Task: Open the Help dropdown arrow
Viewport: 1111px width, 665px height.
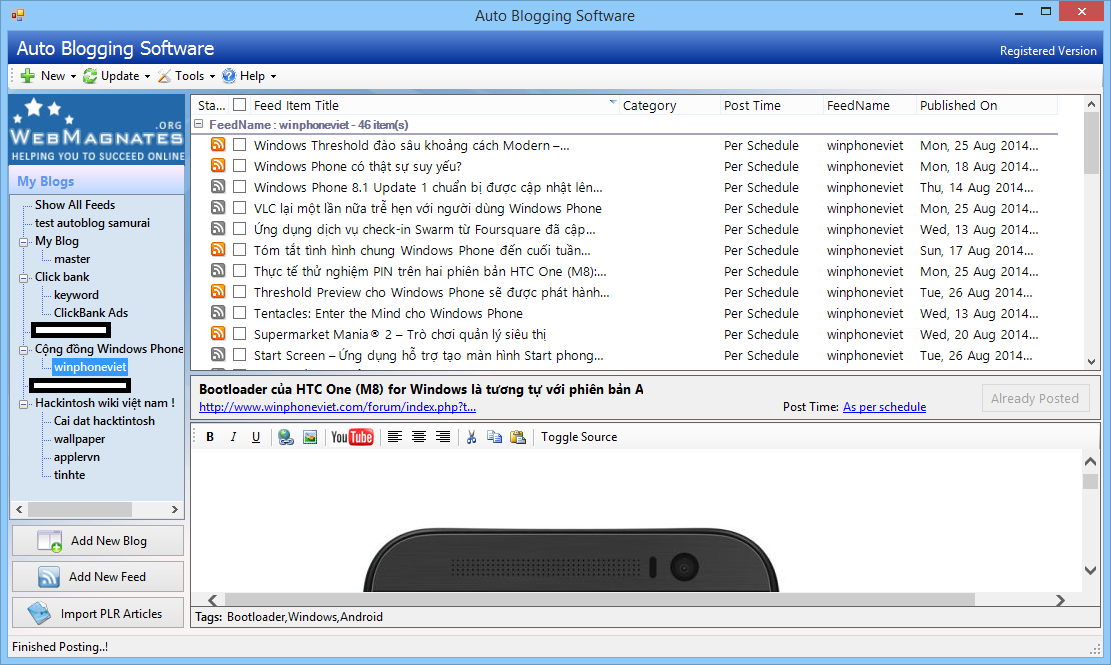Action: [273, 76]
